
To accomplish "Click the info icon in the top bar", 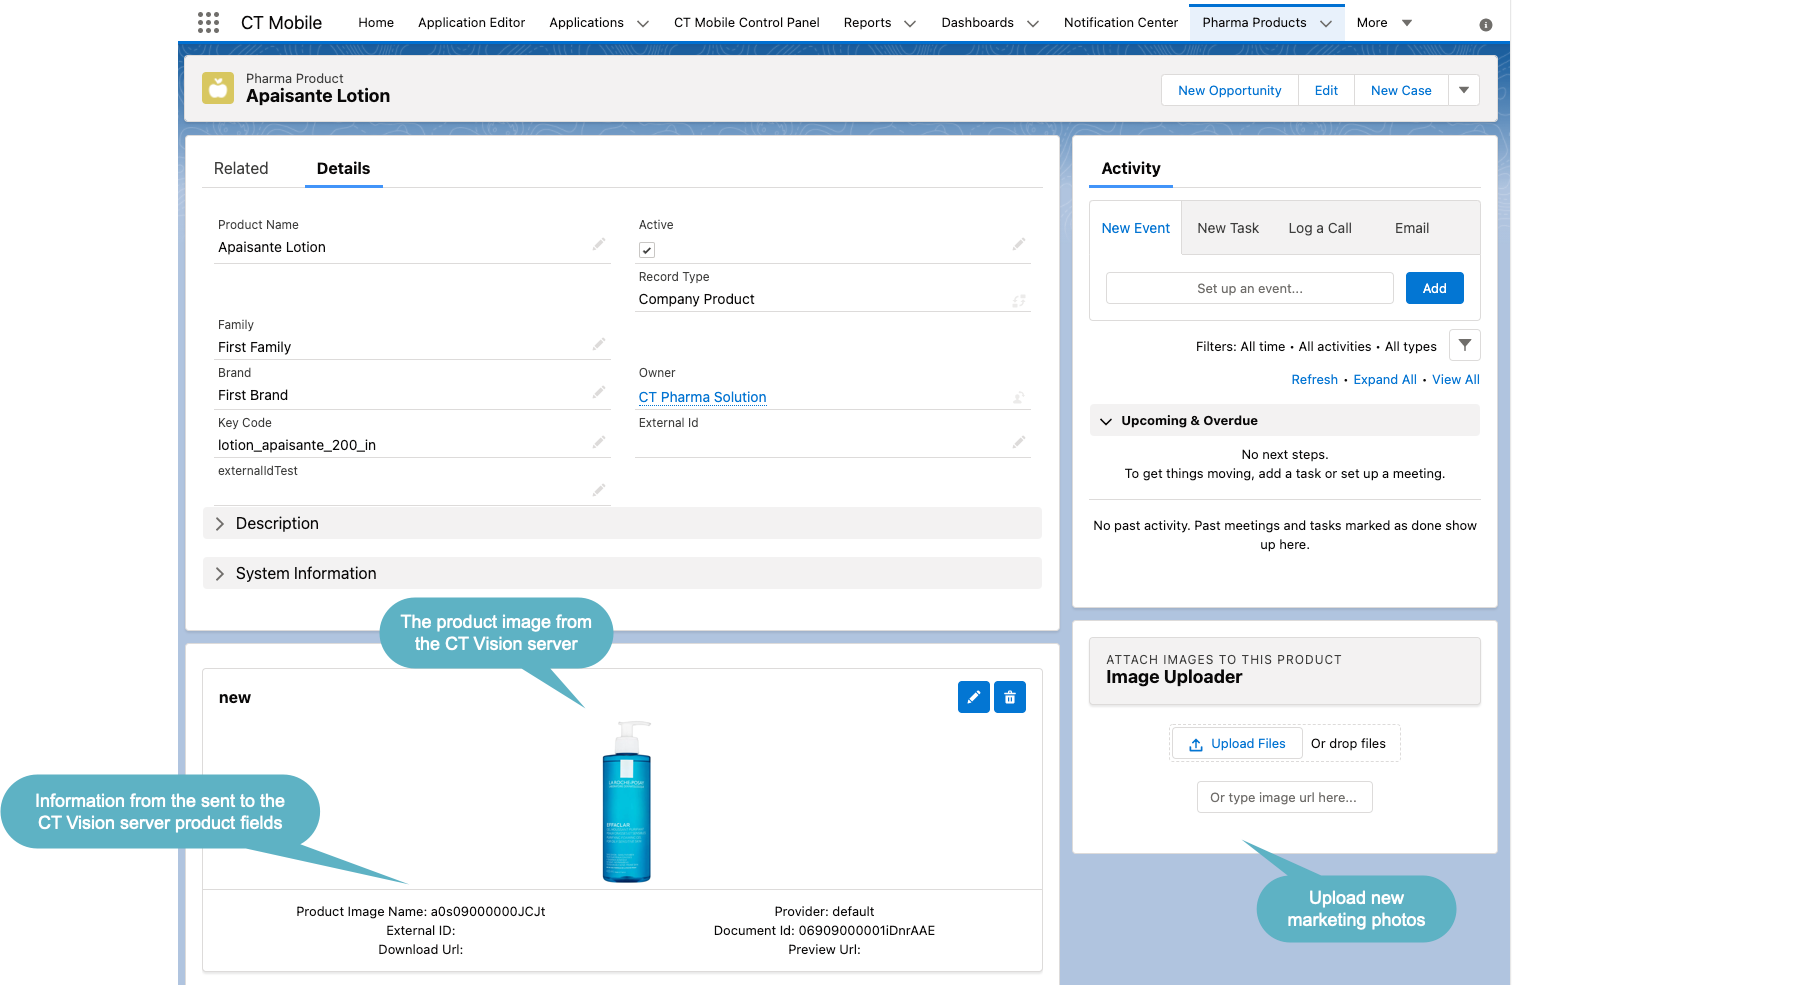I will [x=1486, y=23].
